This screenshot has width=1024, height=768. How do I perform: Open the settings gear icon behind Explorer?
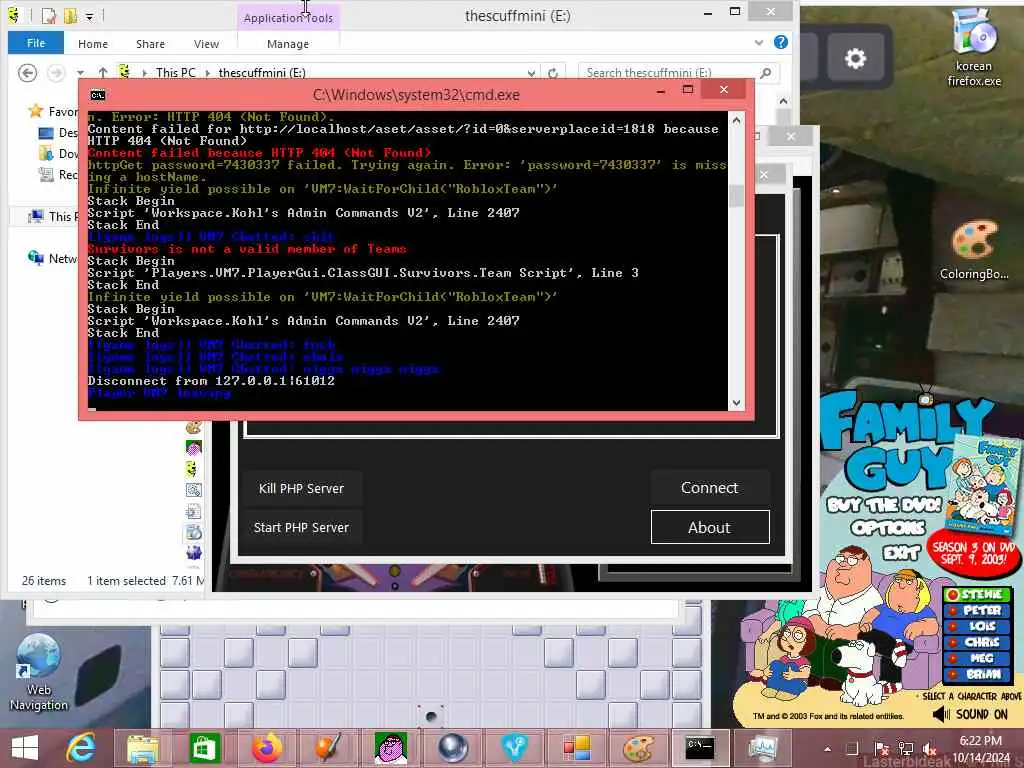pos(856,59)
